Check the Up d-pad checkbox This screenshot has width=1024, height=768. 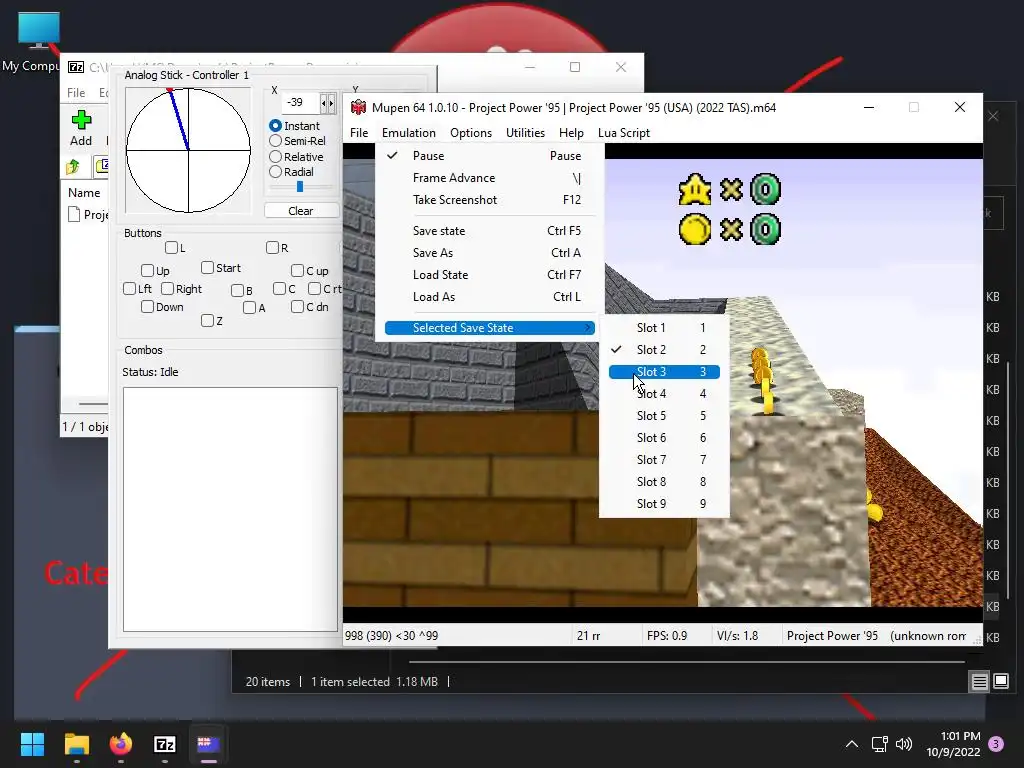click(x=148, y=270)
